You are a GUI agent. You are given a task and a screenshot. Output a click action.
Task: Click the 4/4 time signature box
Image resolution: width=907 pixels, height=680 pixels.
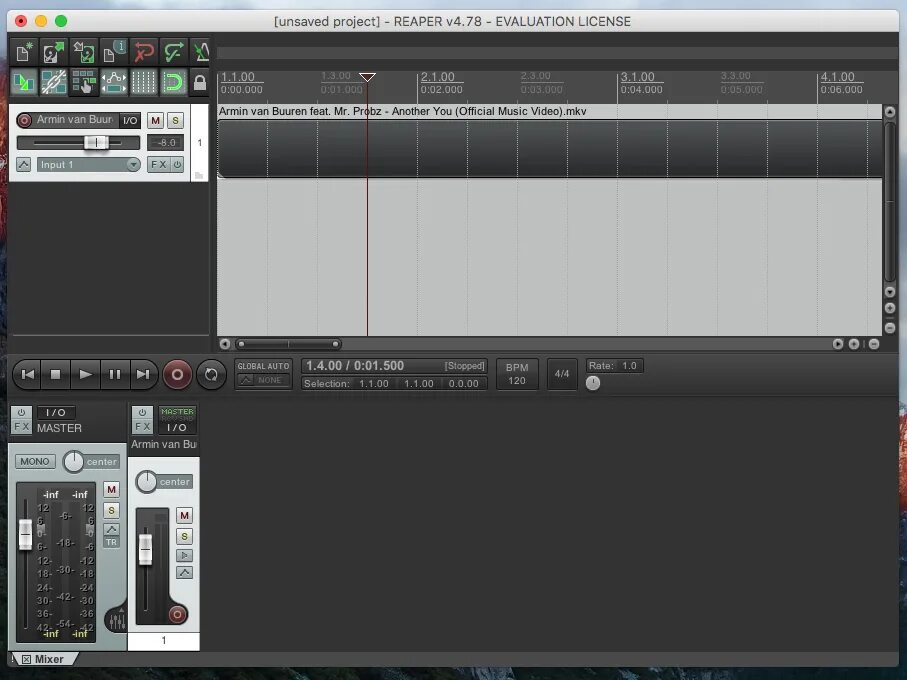(562, 374)
